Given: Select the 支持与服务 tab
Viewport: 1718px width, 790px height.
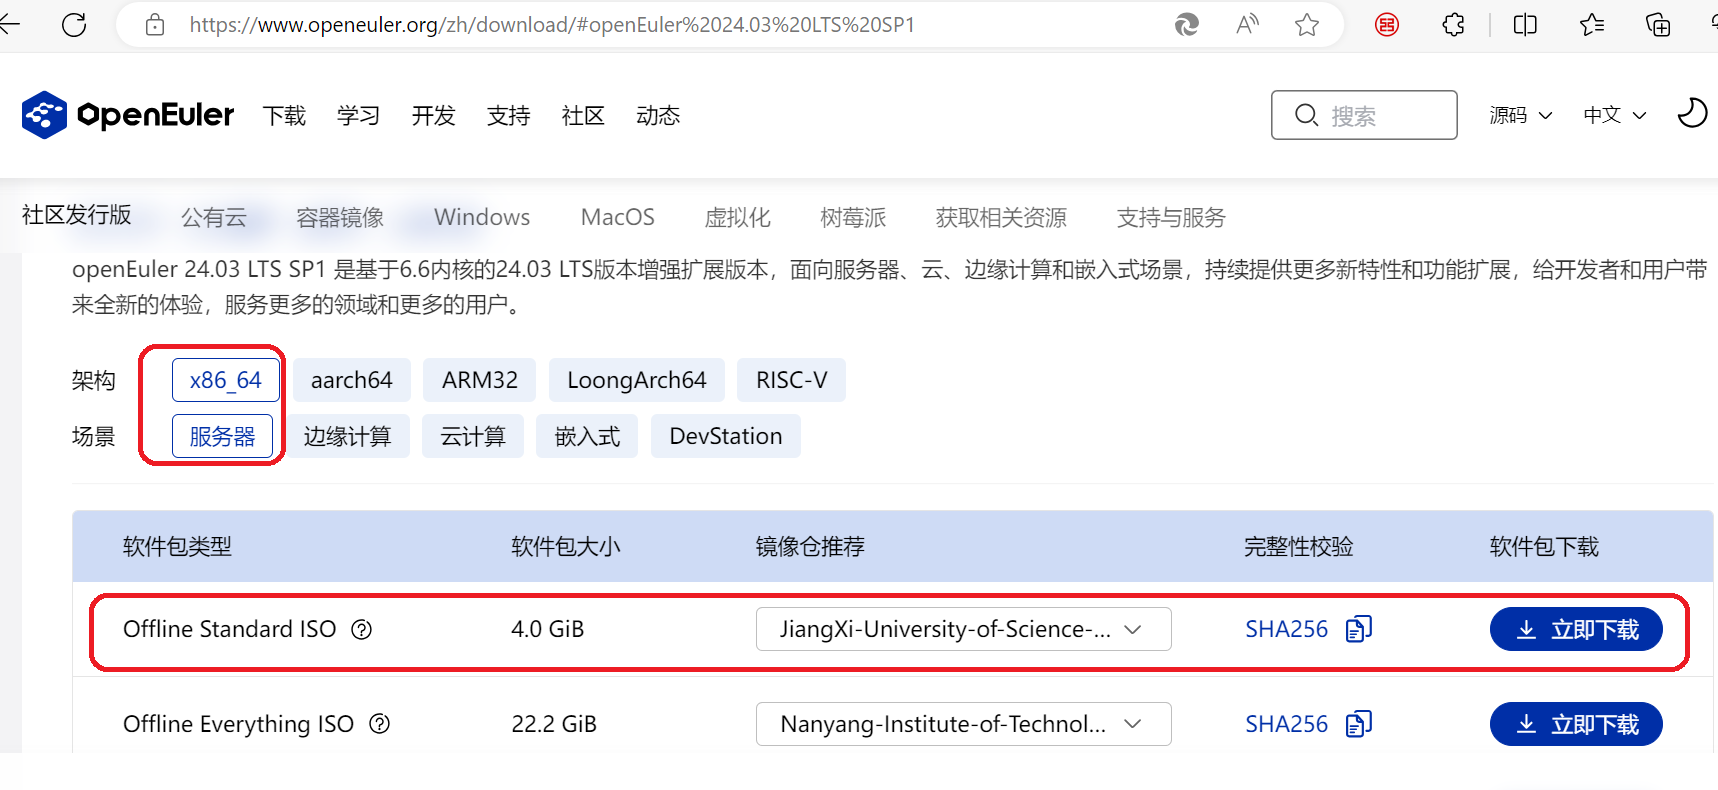Looking at the screenshot, I should pyautogui.click(x=1171, y=217).
